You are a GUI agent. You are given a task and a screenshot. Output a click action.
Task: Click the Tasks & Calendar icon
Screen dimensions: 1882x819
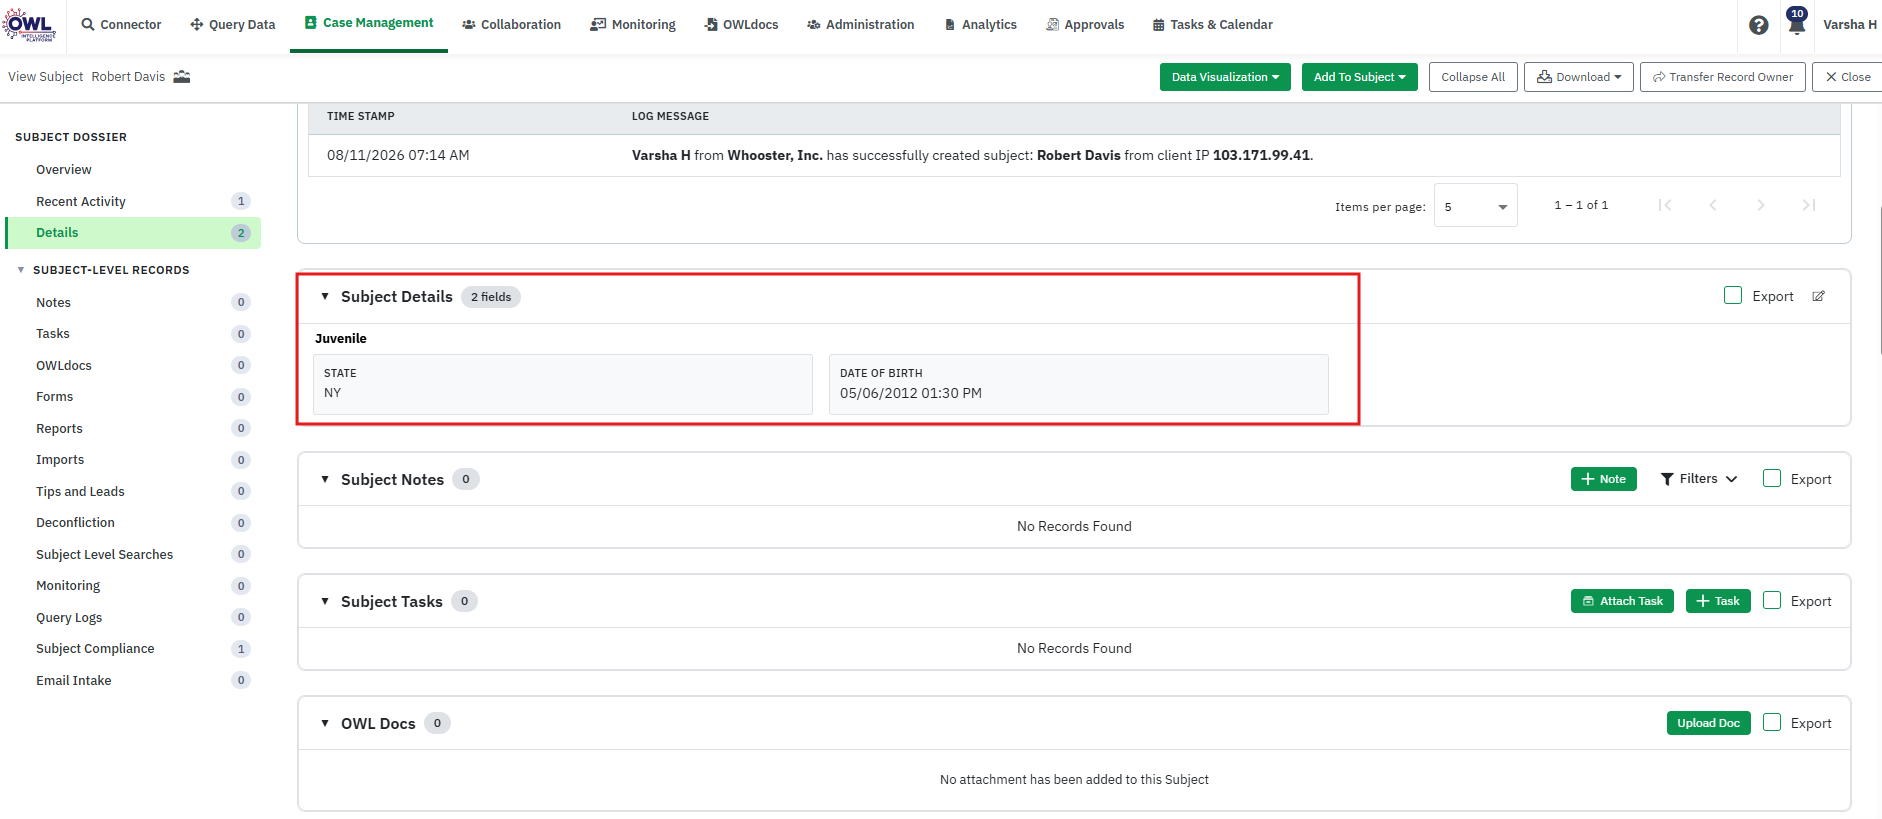coord(1158,24)
